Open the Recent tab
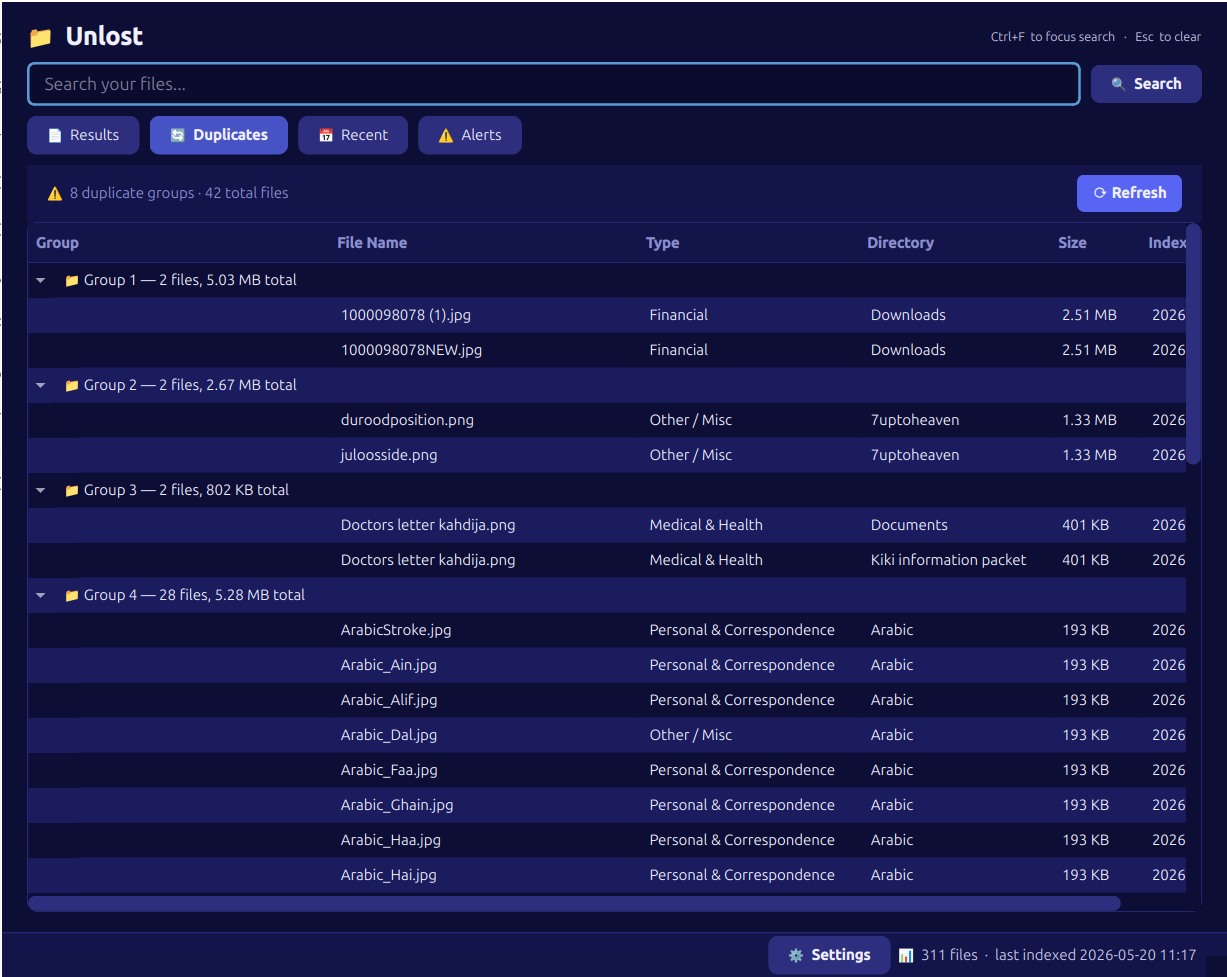 tap(353, 135)
